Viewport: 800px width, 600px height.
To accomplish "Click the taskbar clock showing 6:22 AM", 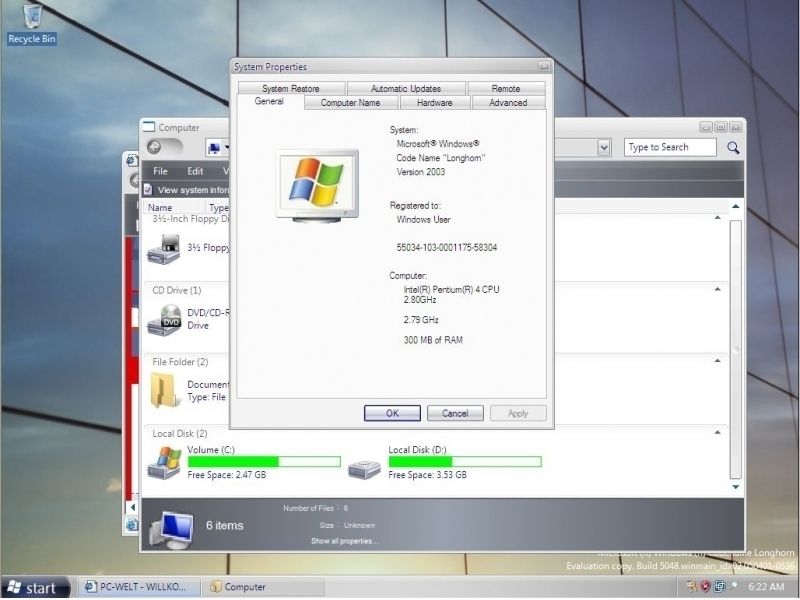I will pyautogui.click(x=766, y=587).
